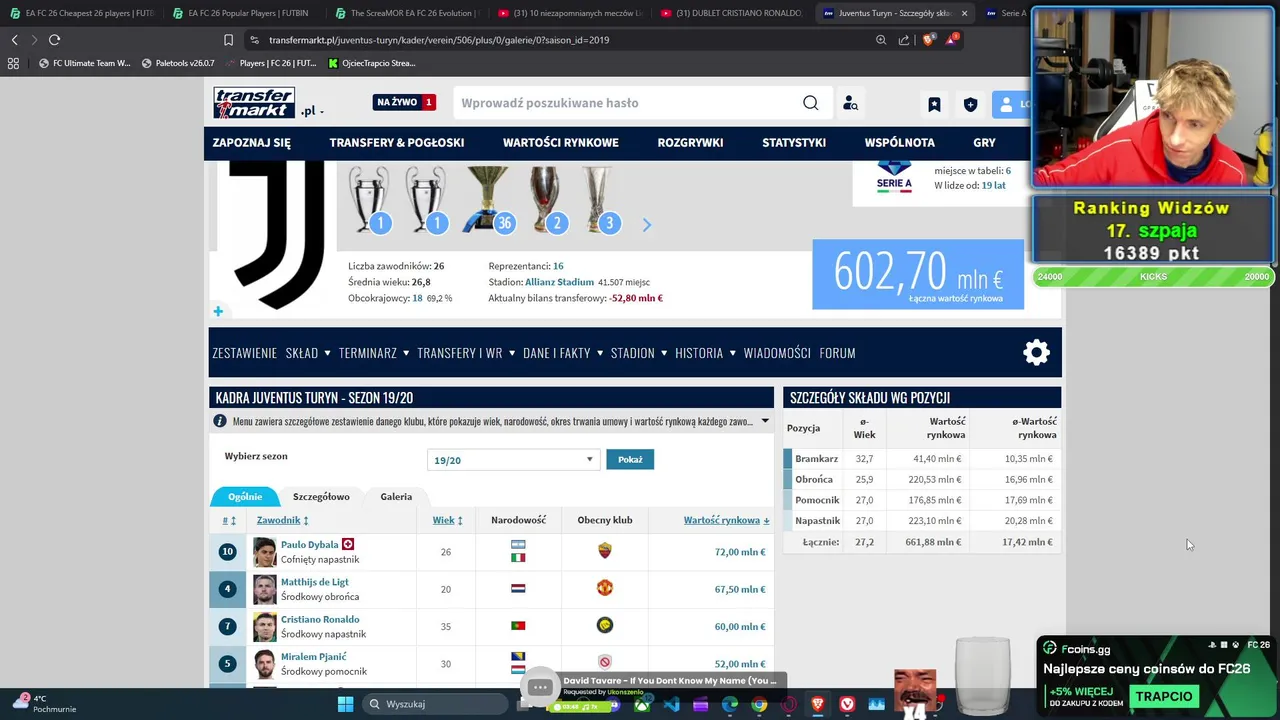This screenshot has width=1280, height=720.
Task: Click the Pokaż button
Action: pyautogui.click(x=630, y=459)
